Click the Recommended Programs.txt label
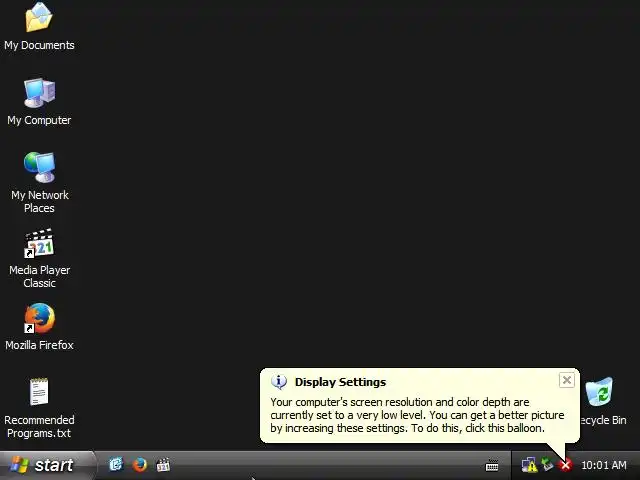 [x=39, y=427]
